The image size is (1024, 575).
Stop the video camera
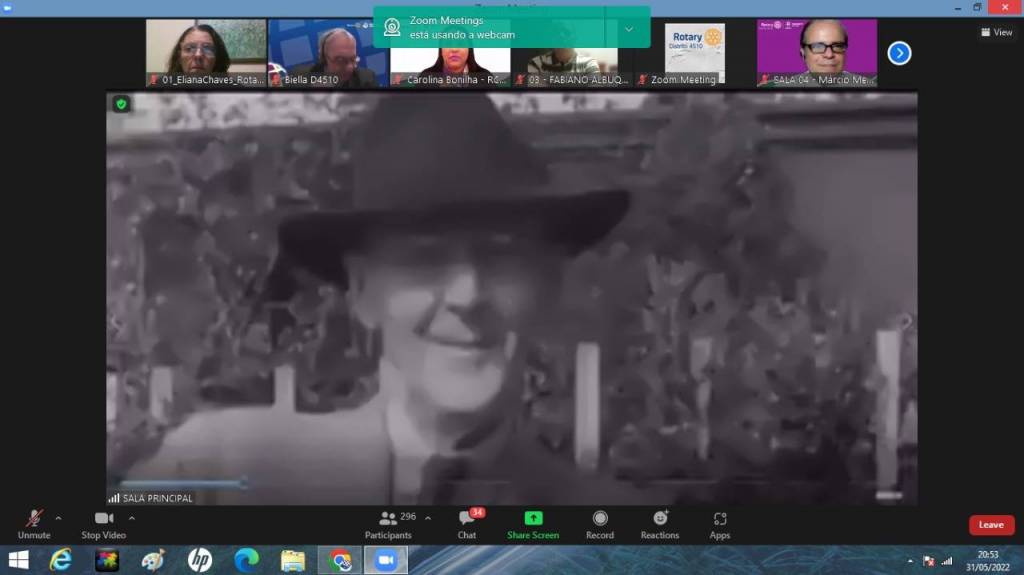(103, 524)
